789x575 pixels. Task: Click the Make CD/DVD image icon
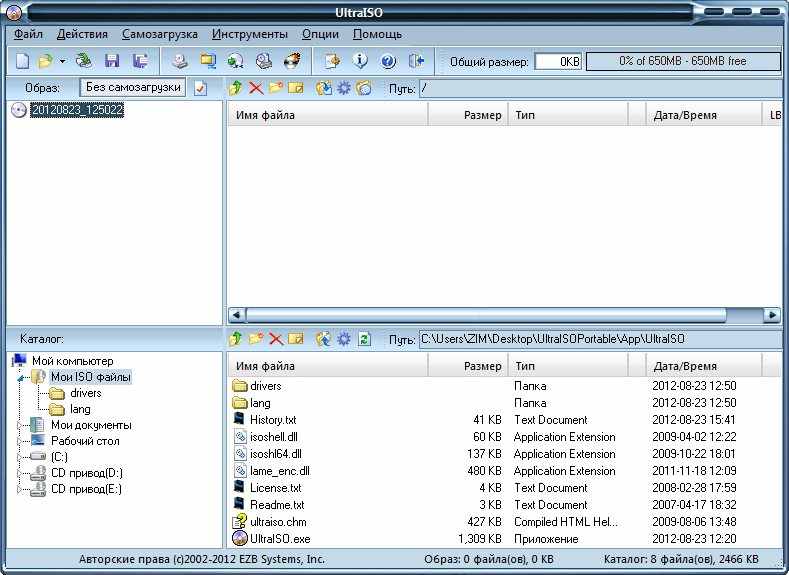pyautogui.click(x=180, y=61)
